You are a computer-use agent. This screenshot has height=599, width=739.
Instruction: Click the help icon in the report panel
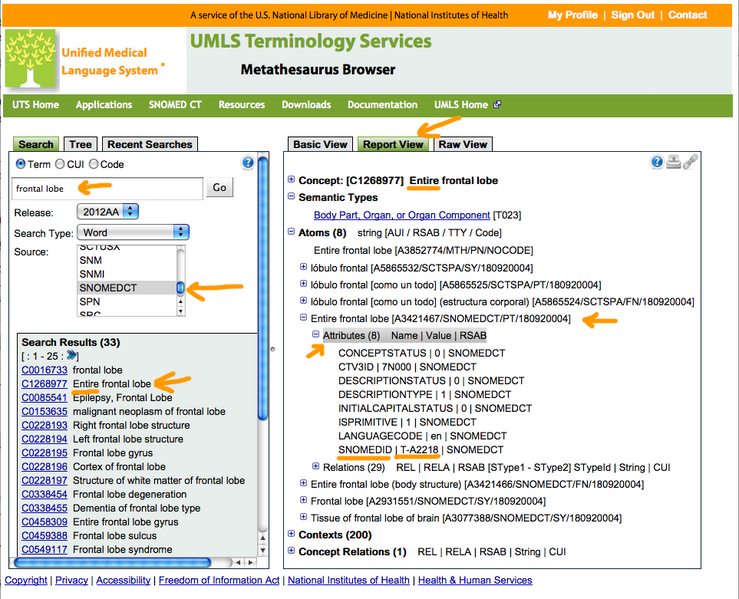point(657,163)
